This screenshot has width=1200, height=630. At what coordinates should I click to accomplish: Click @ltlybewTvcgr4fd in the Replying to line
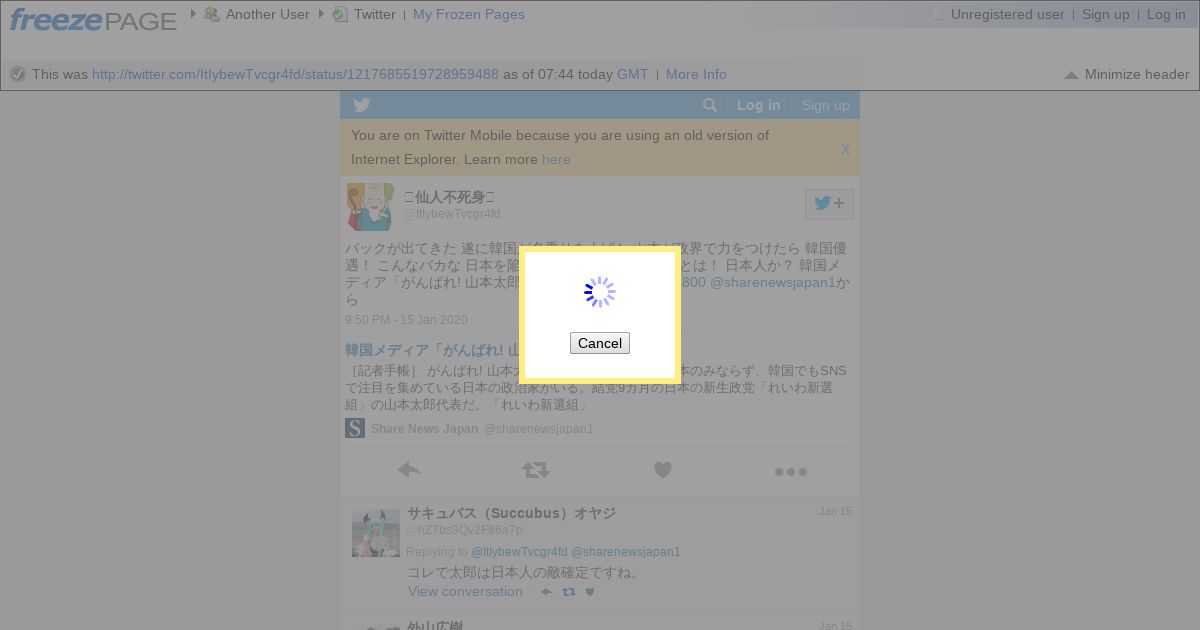519,552
